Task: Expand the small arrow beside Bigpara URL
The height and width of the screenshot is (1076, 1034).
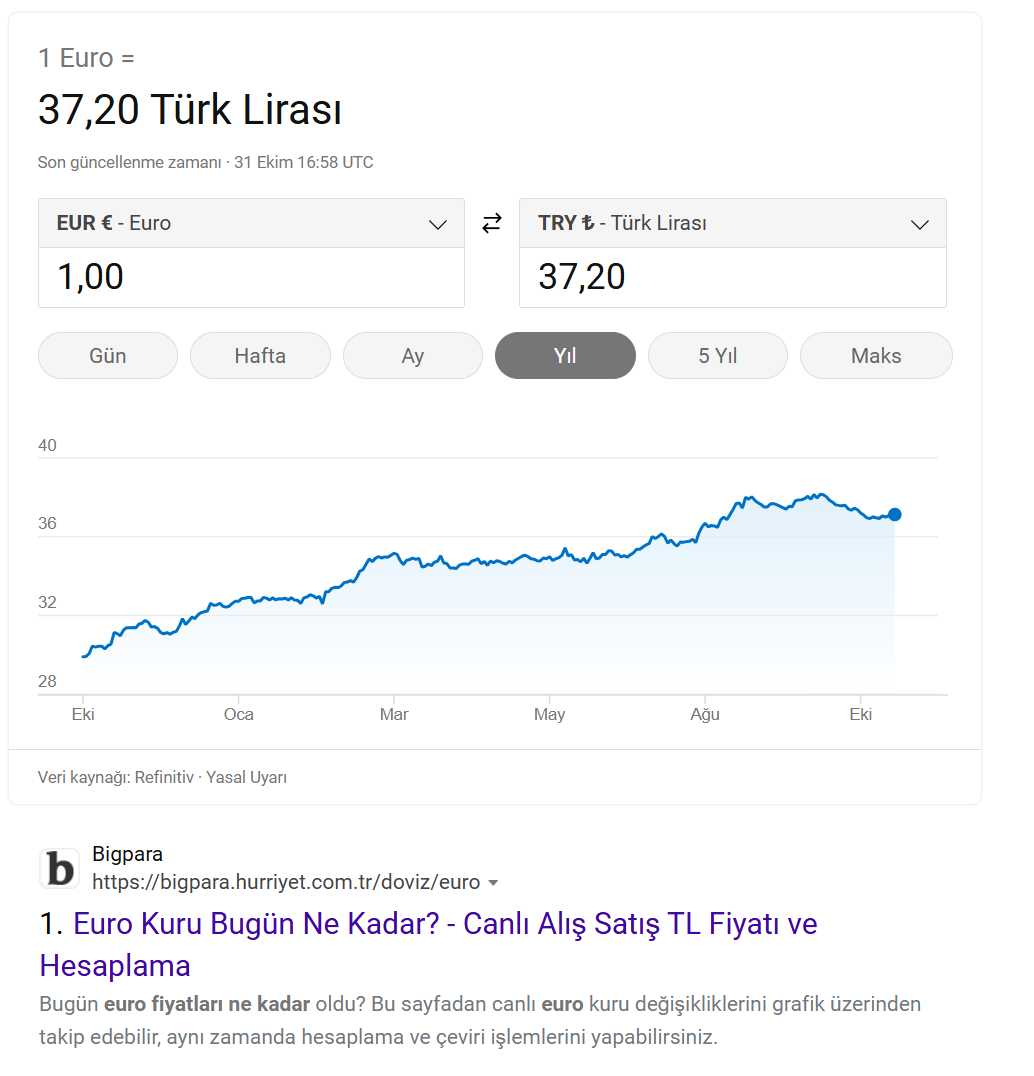Action: (493, 883)
